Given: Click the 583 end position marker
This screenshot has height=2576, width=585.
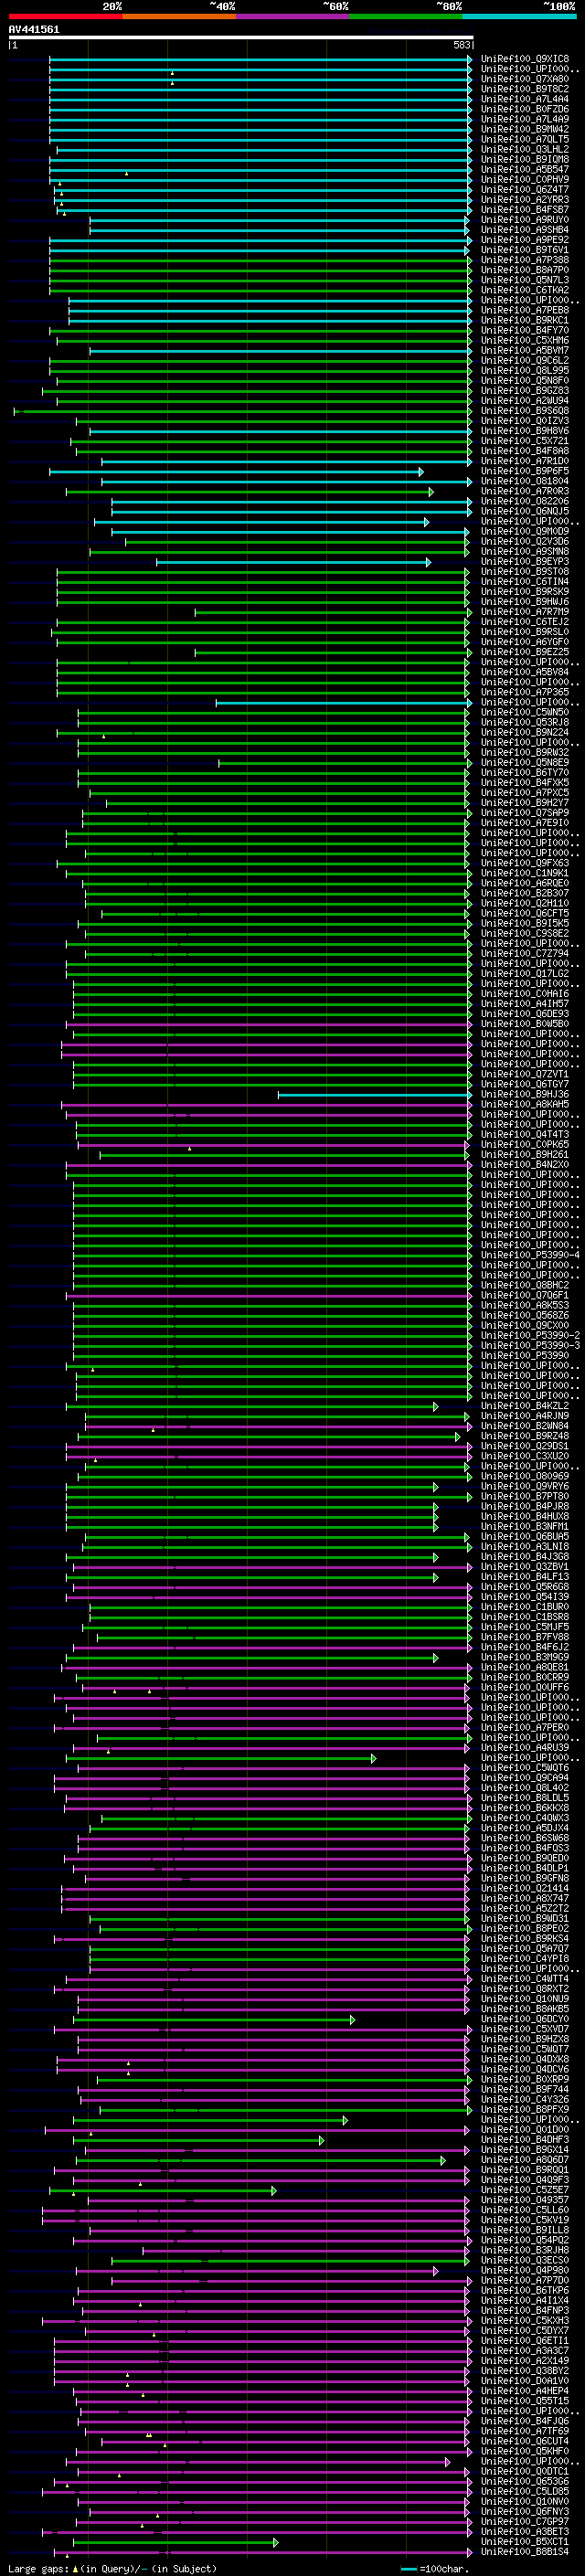Looking at the screenshot, I should [462, 45].
